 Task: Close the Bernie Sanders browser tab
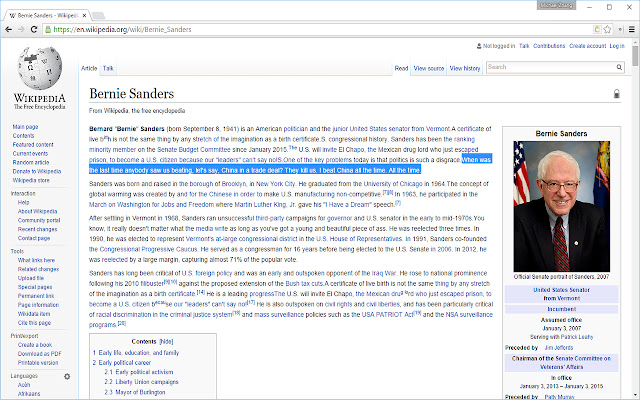tap(84, 16)
